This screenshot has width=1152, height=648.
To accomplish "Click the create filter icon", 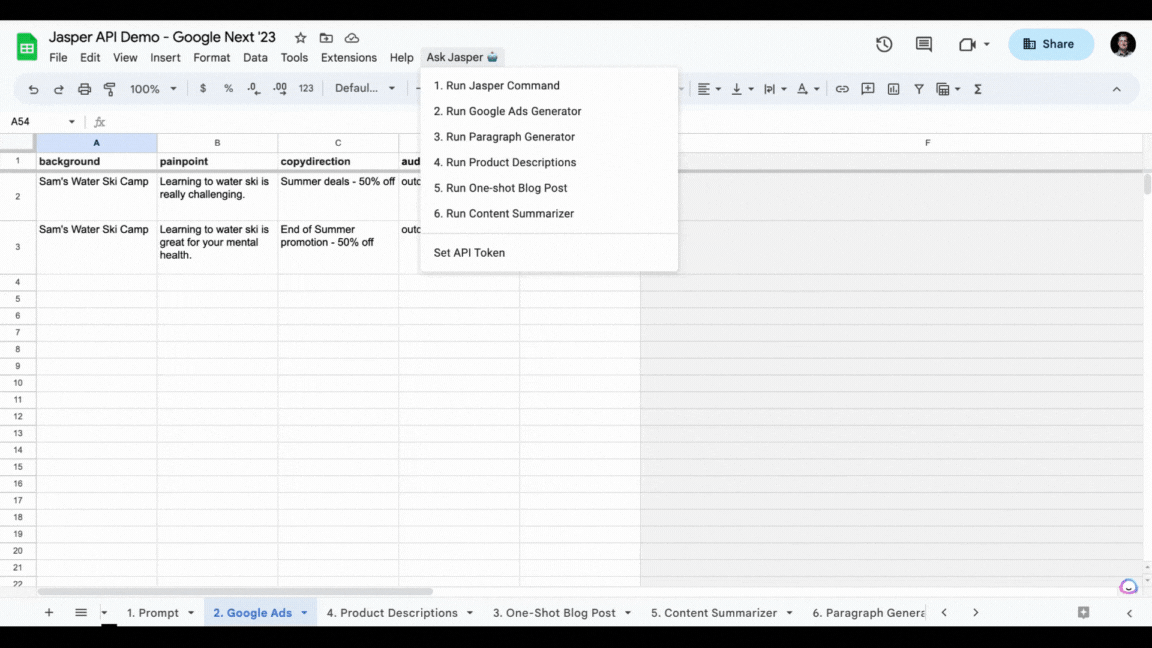I will pos(919,89).
